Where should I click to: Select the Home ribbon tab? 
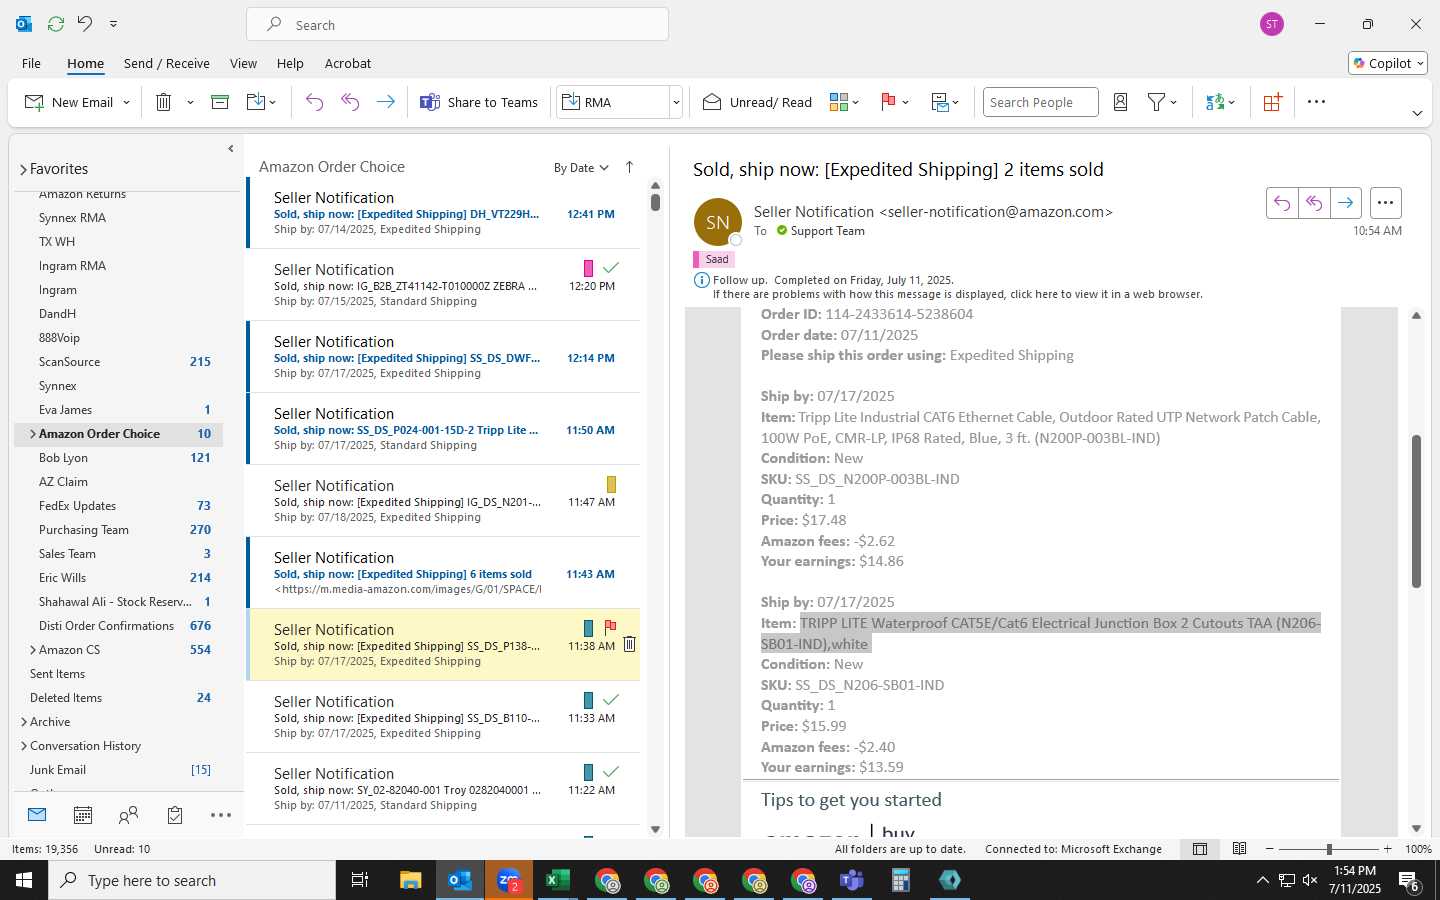click(x=85, y=63)
